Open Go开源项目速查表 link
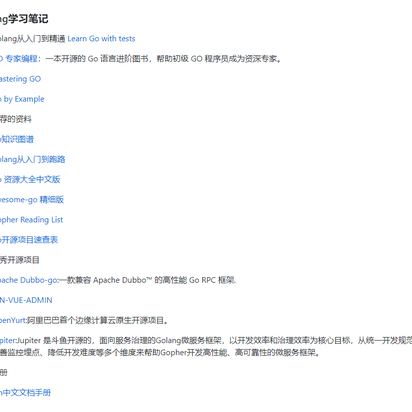Image resolution: width=412 pixels, height=412 pixels. [29, 240]
